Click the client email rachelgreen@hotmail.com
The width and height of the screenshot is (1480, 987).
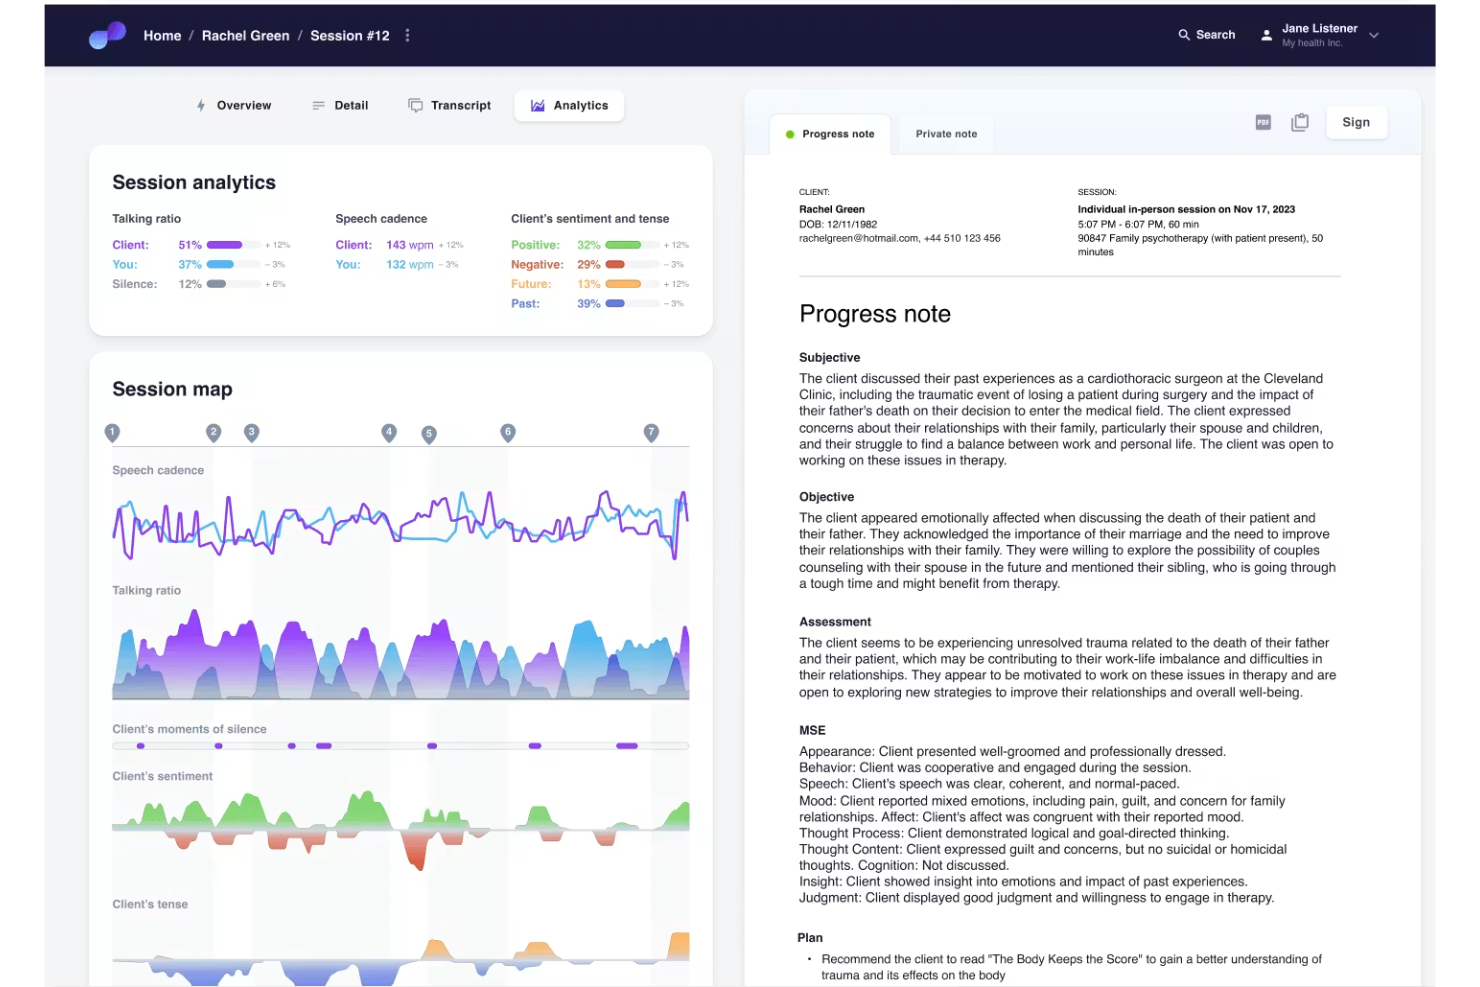[x=859, y=239]
